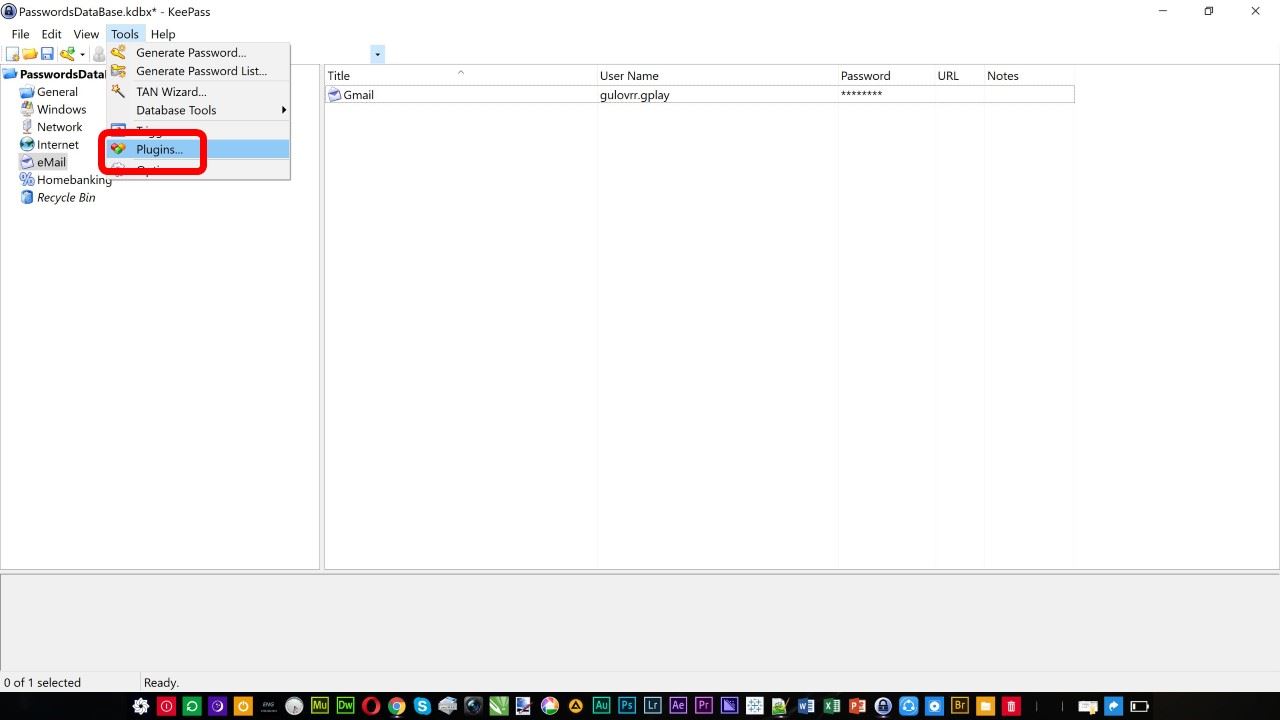Open the Help menu

(x=163, y=34)
